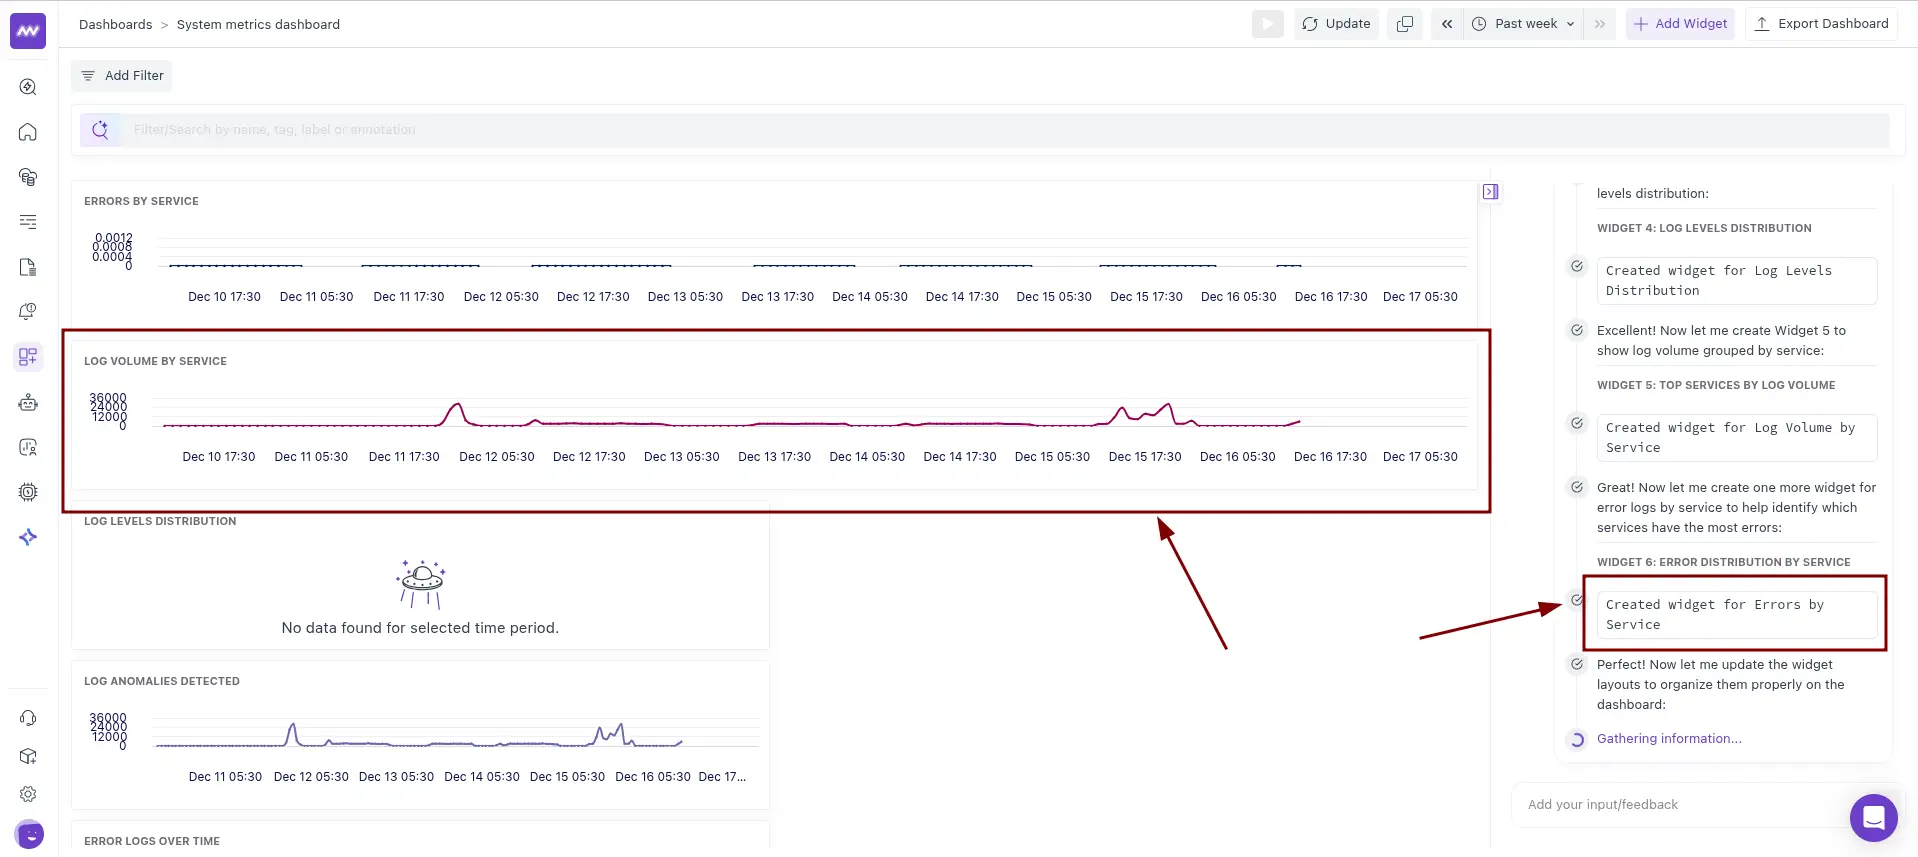This screenshot has width=1918, height=857.
Task: Open Settings gear in sidebar
Action: (x=28, y=794)
